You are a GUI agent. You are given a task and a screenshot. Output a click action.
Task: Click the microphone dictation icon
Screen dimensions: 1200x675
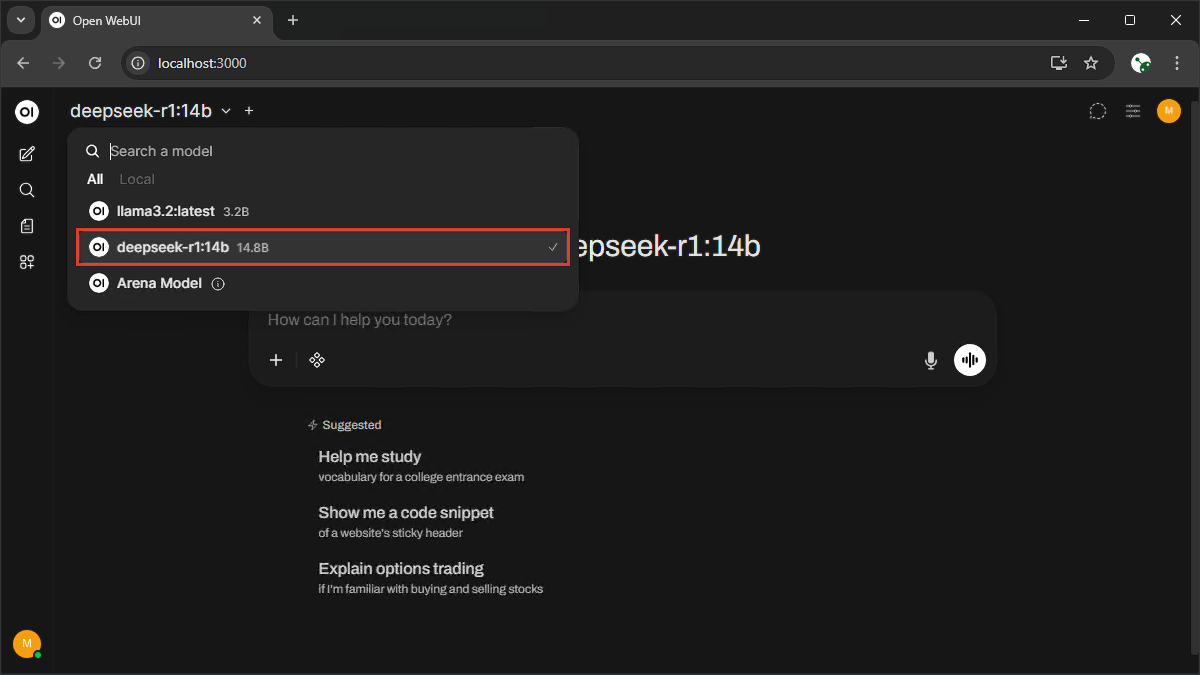point(931,360)
